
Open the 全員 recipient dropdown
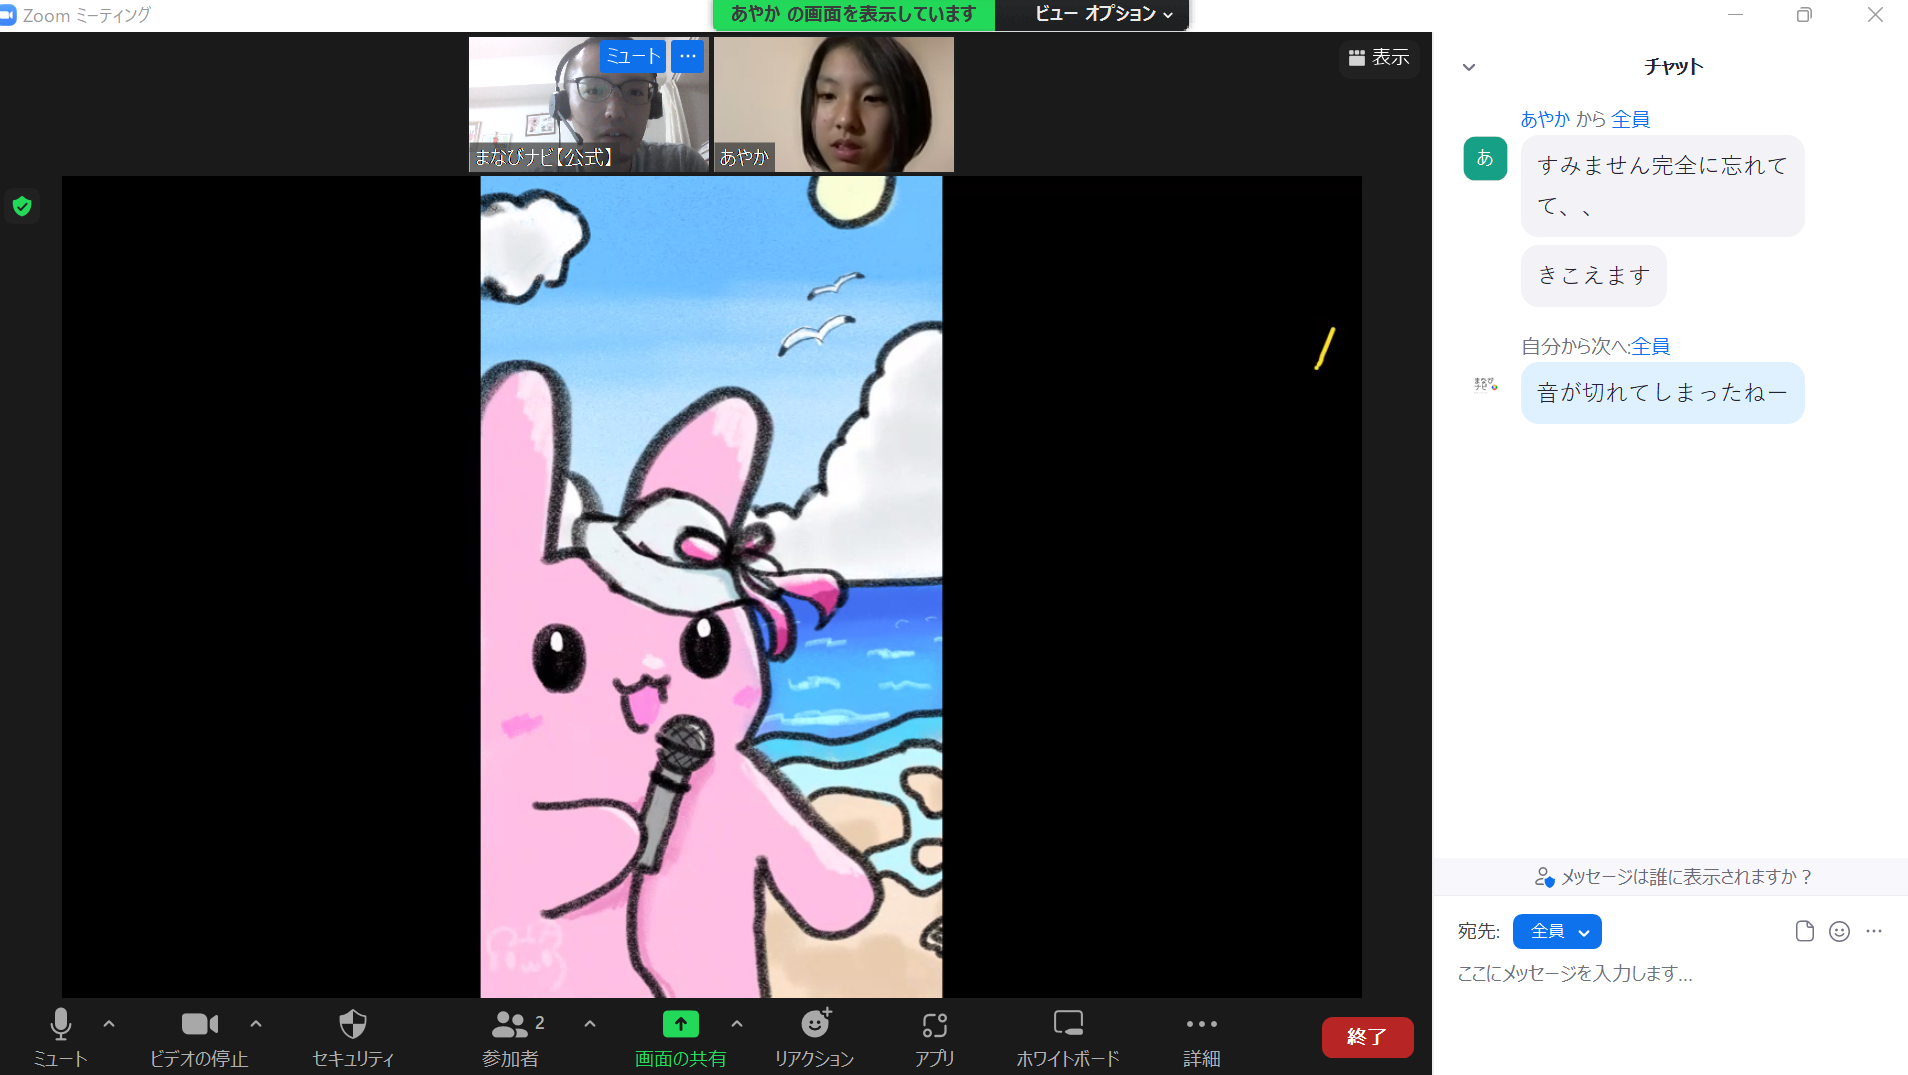[1557, 931]
